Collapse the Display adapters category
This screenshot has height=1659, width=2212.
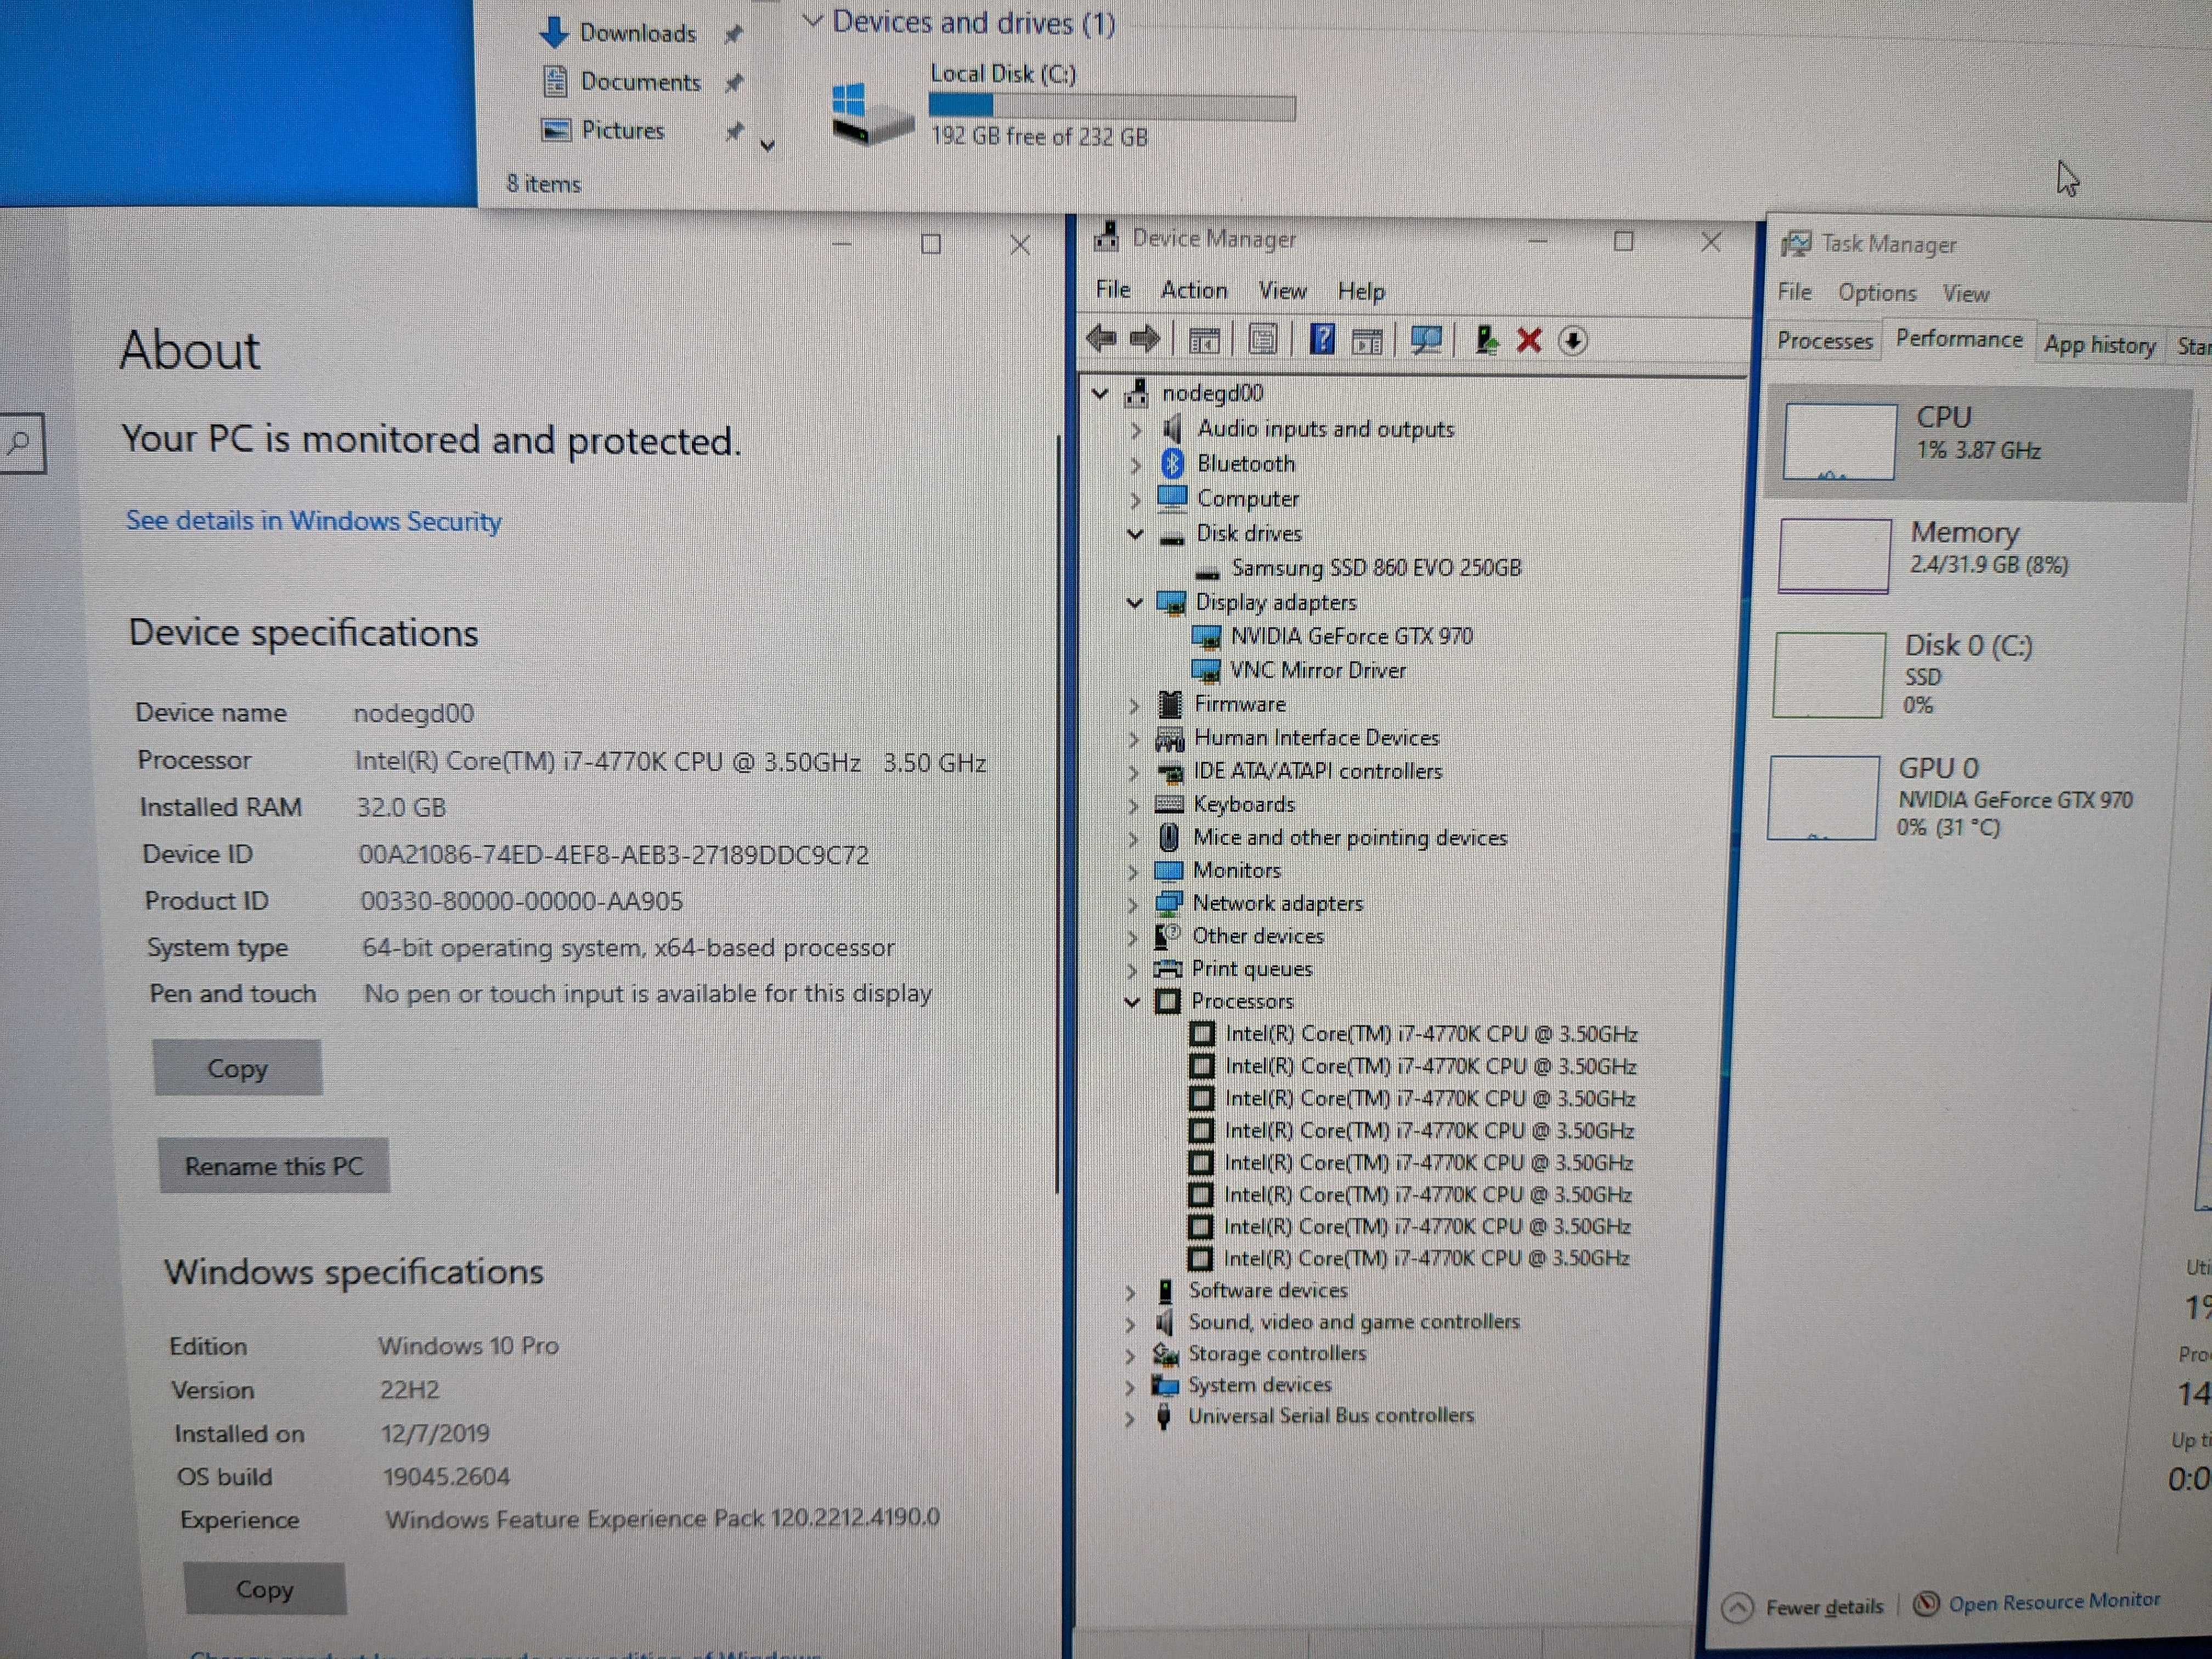click(1134, 603)
